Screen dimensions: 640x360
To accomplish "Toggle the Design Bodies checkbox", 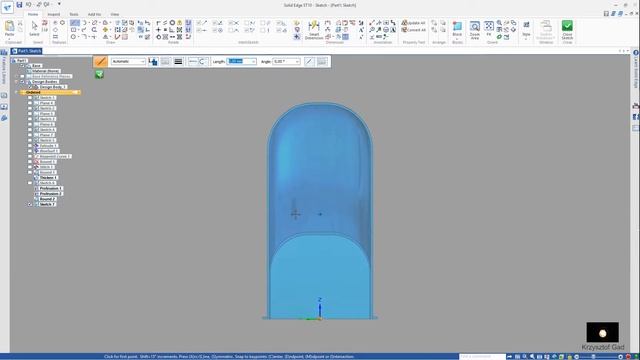I will coord(22,82).
